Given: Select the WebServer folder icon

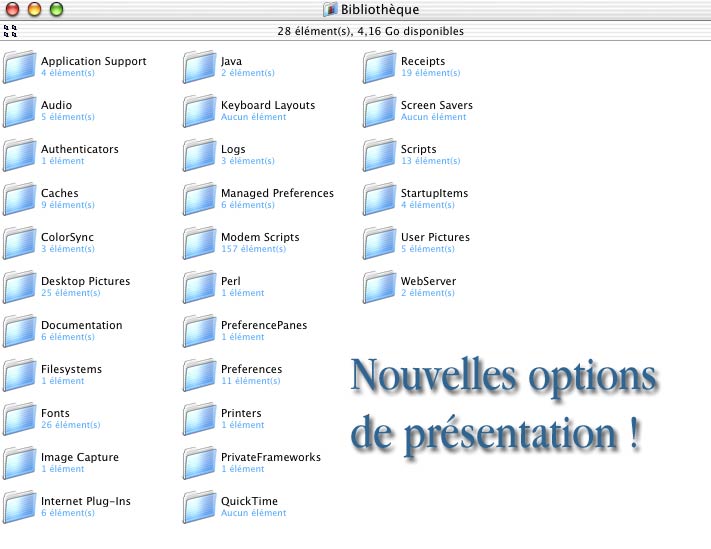Looking at the screenshot, I should pos(380,287).
